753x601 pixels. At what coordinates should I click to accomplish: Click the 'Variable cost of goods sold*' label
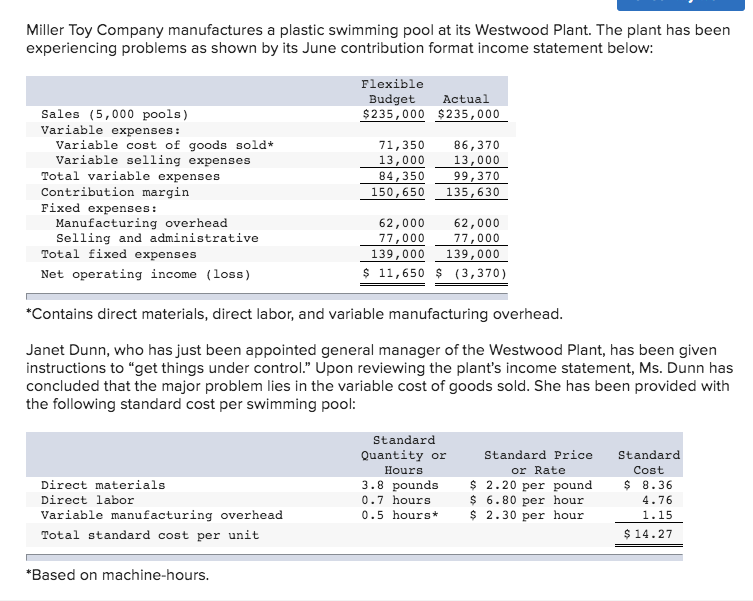click(165, 145)
